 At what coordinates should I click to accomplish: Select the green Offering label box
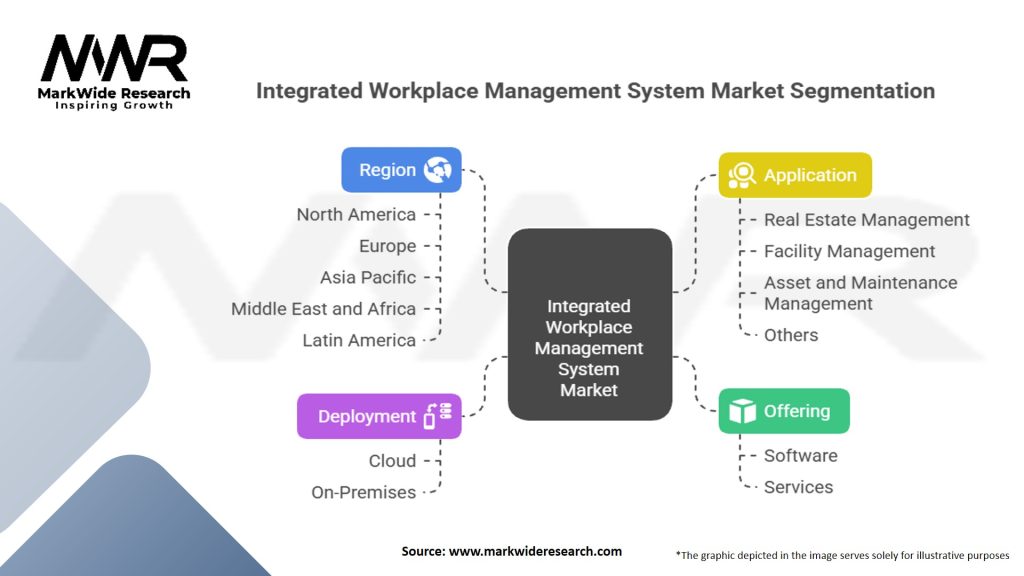[x=784, y=411]
